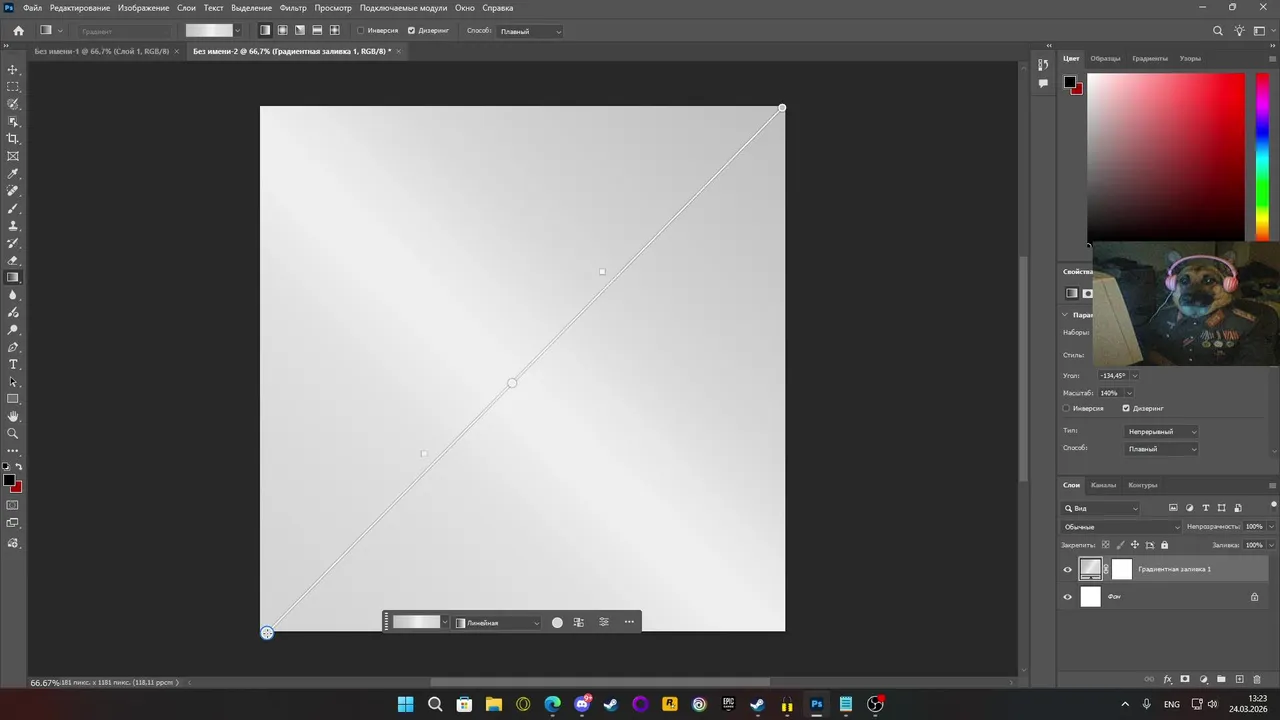Enable Инверсия checkbox in Properties panel
1280x720 pixels.
tap(1067, 408)
